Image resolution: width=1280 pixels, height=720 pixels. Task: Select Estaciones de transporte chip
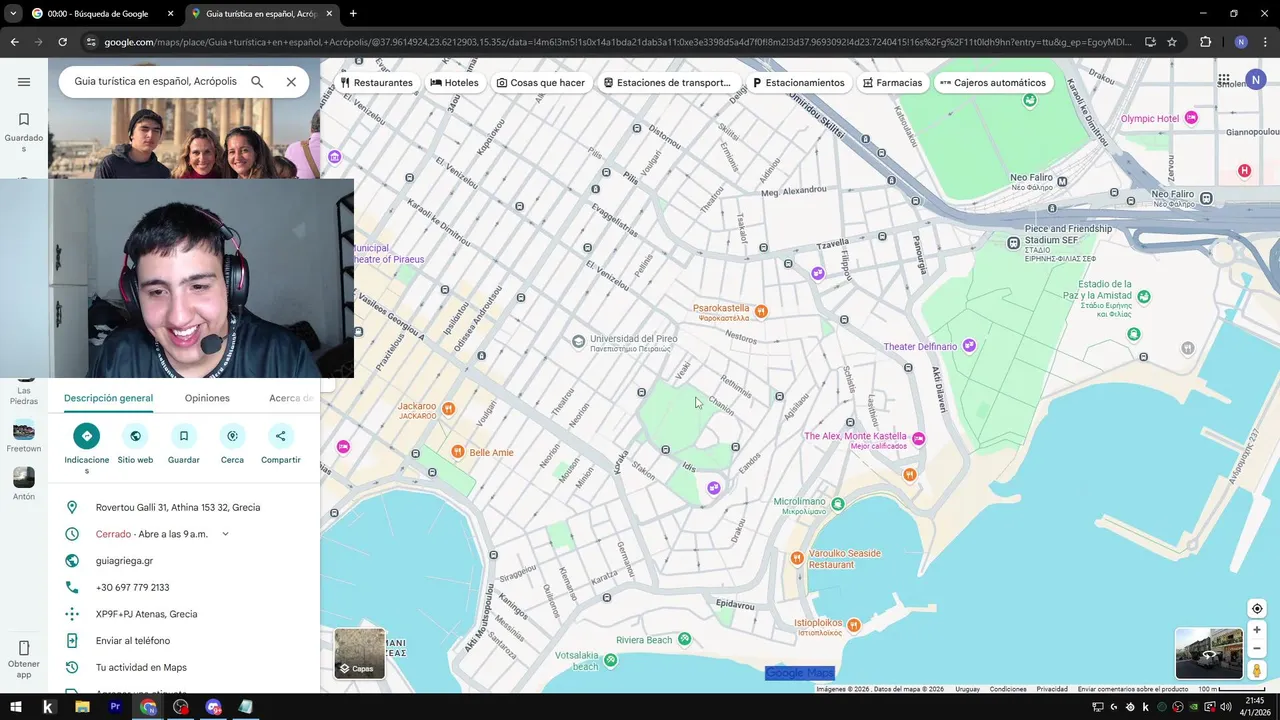pos(667,83)
